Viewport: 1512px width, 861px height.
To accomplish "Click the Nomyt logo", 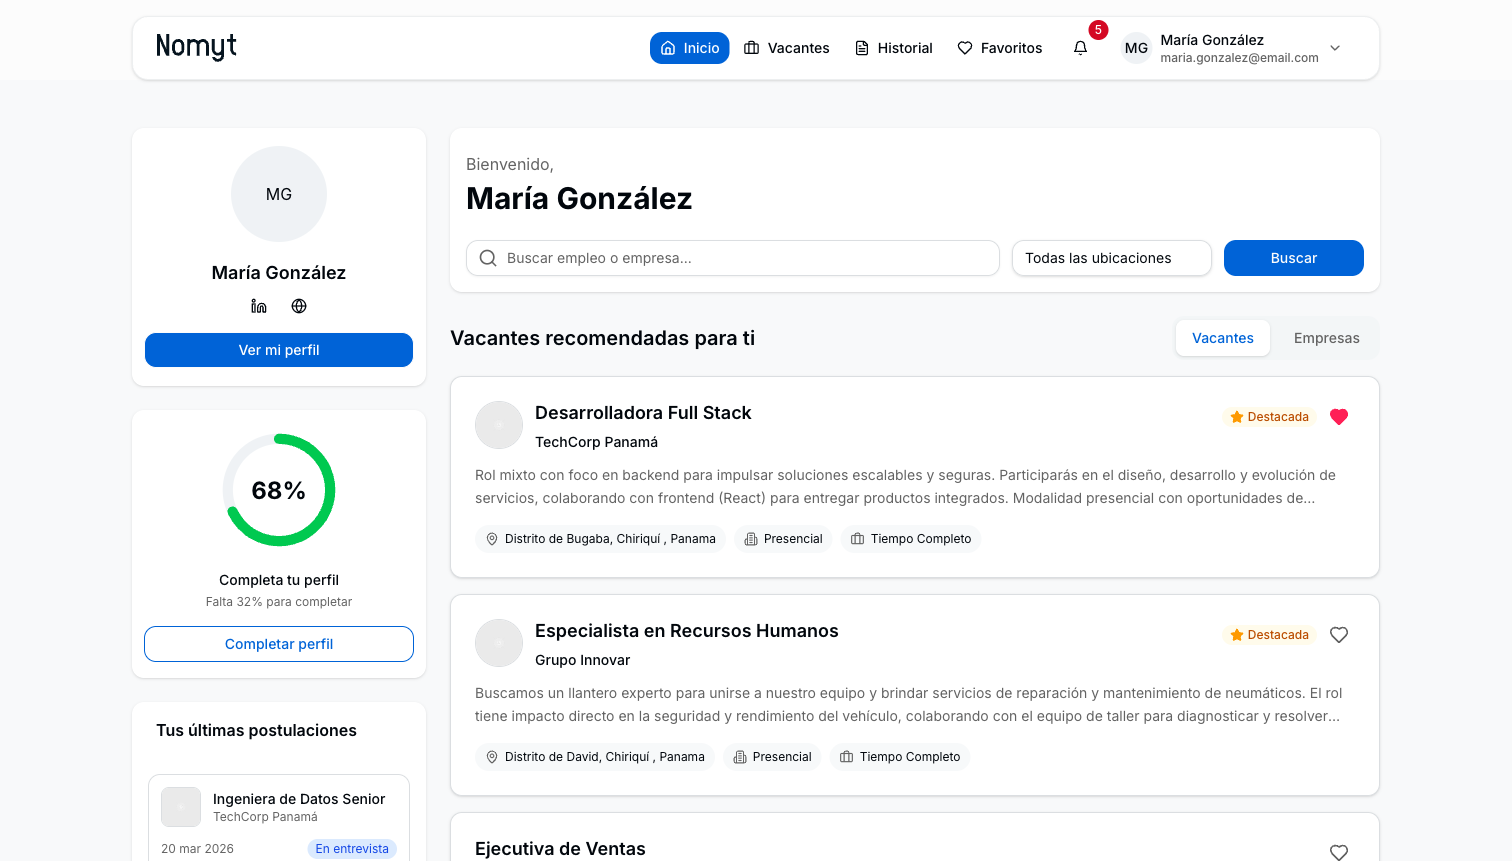I will tap(195, 47).
